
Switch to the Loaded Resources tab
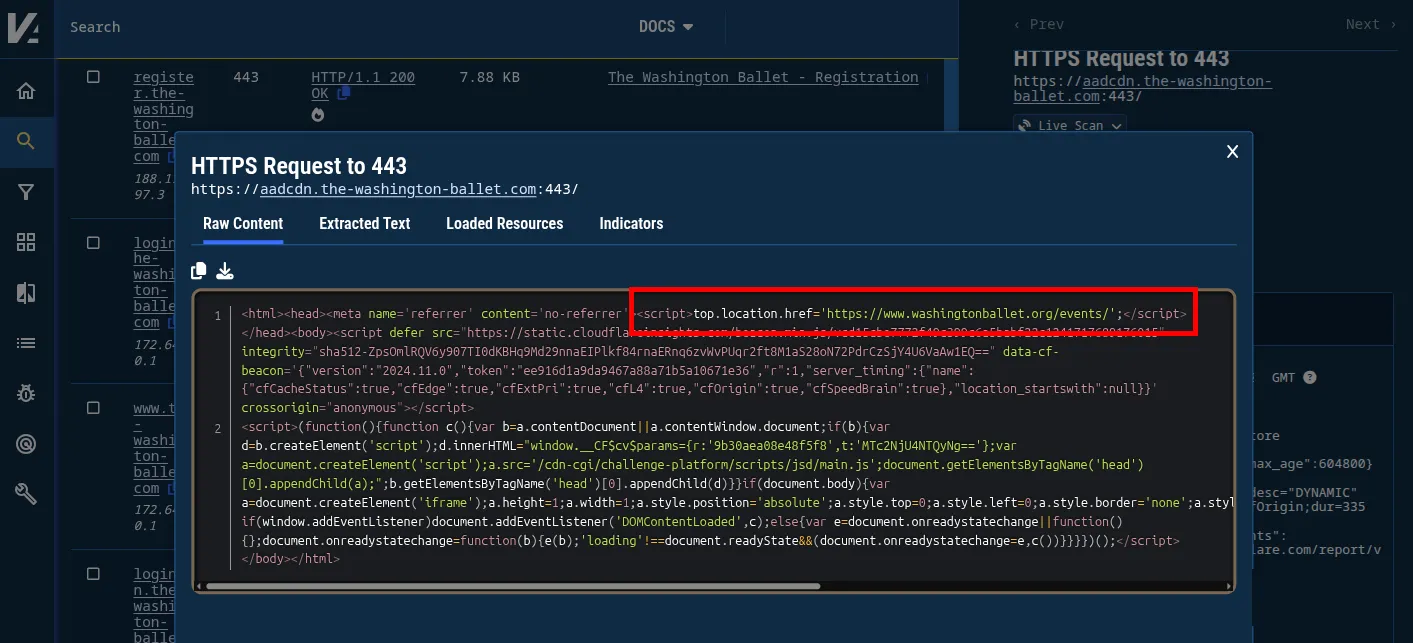pos(505,224)
